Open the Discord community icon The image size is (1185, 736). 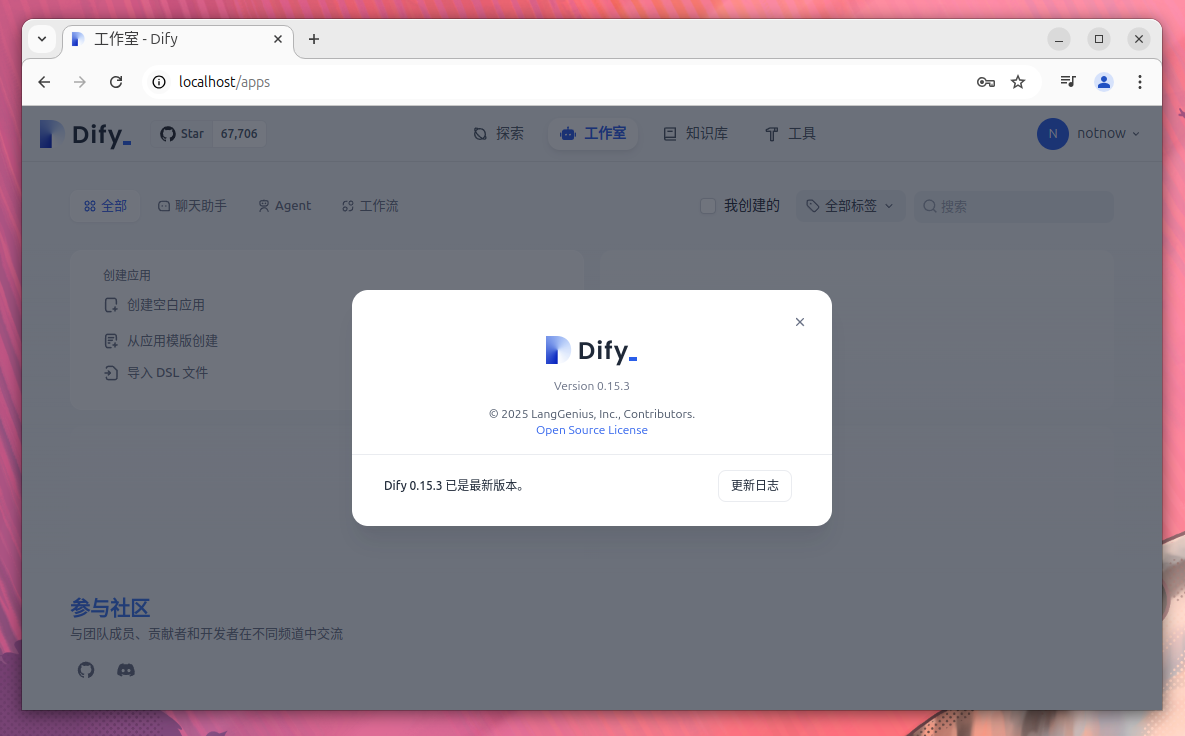125,670
